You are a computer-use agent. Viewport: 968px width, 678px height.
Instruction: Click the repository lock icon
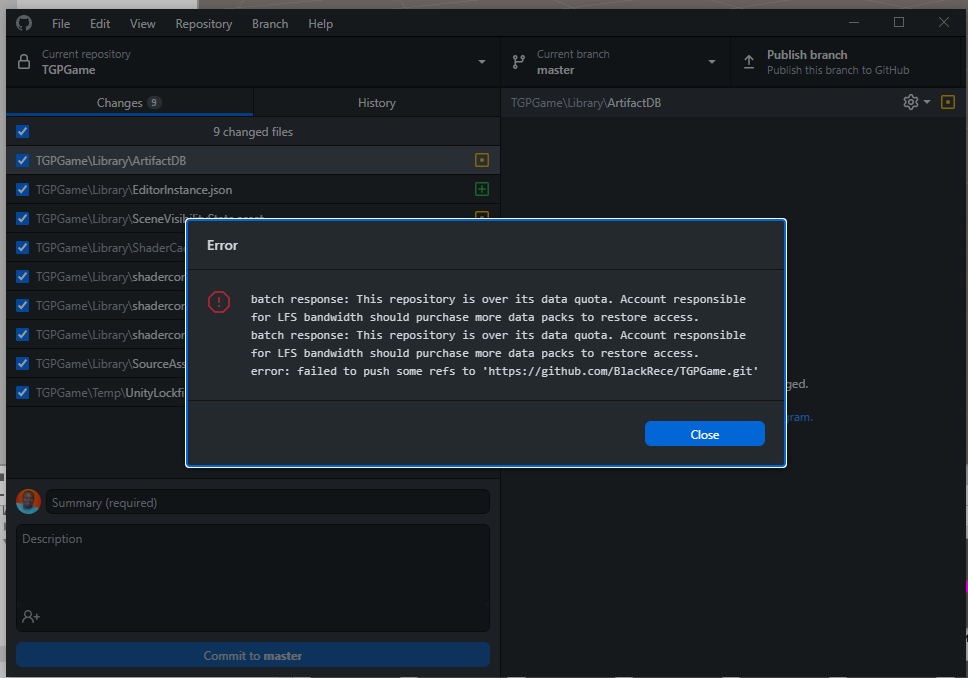24,62
